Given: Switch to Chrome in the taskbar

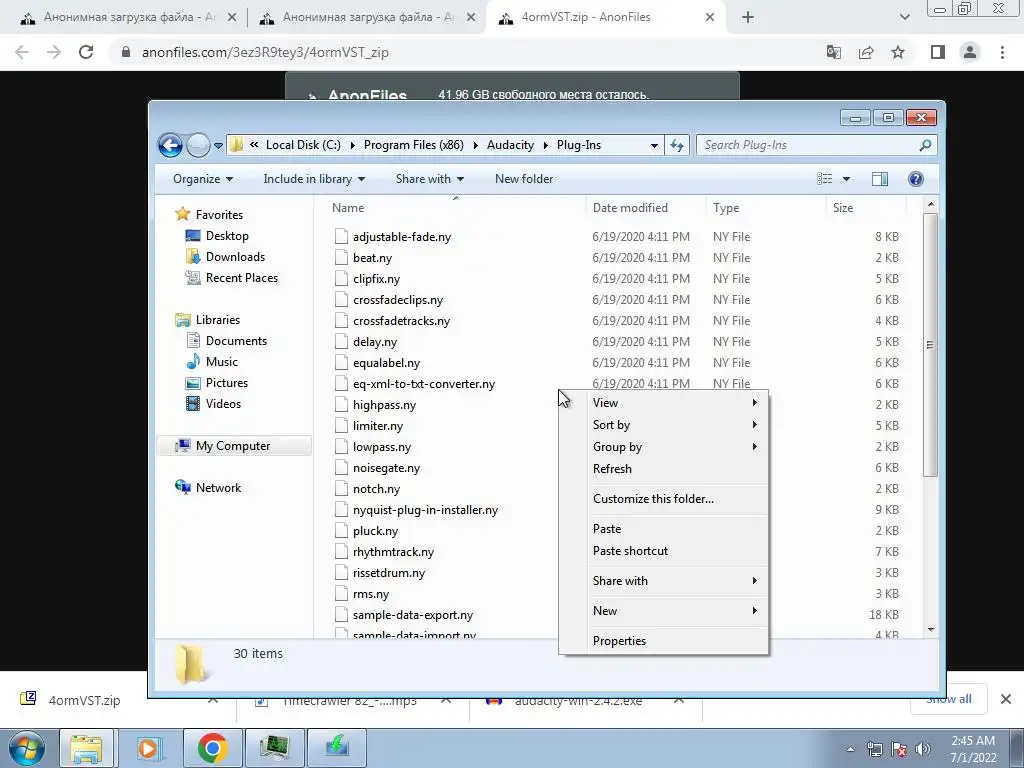Looking at the screenshot, I should [x=212, y=748].
